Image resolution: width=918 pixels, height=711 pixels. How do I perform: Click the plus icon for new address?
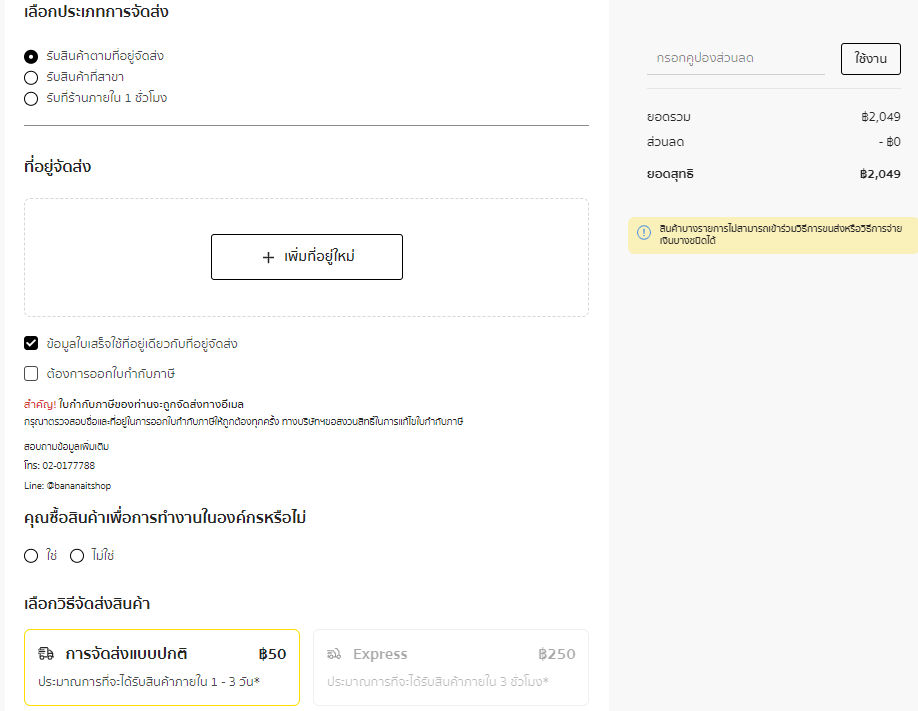268,257
